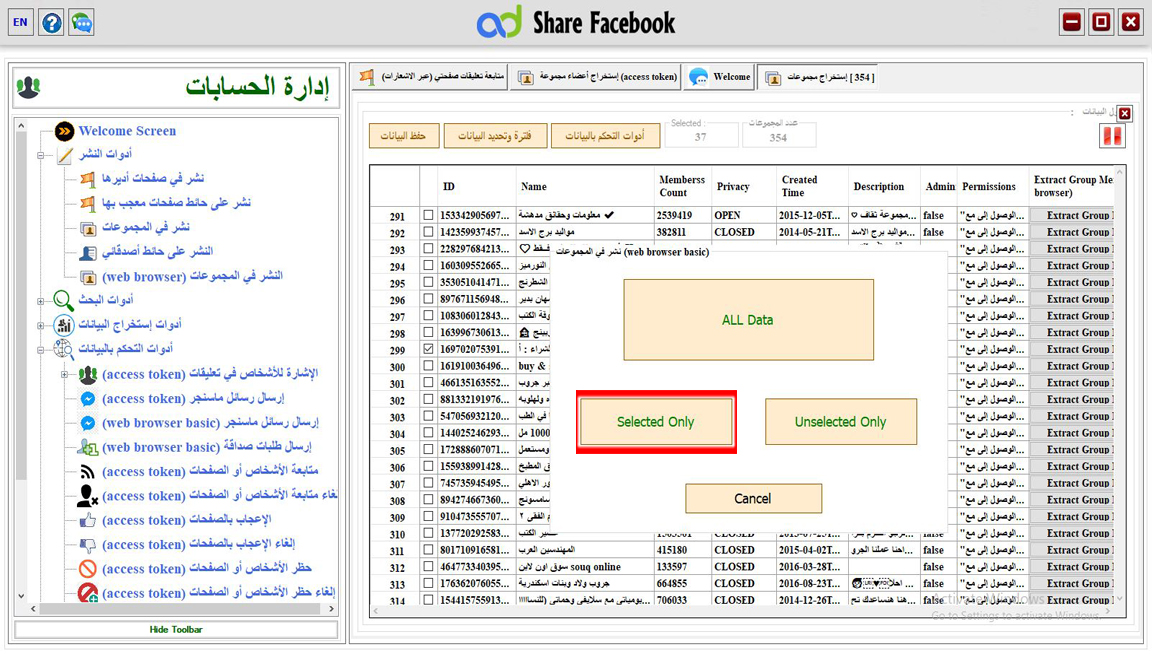Toggle checkbox for row 311

tap(428, 550)
